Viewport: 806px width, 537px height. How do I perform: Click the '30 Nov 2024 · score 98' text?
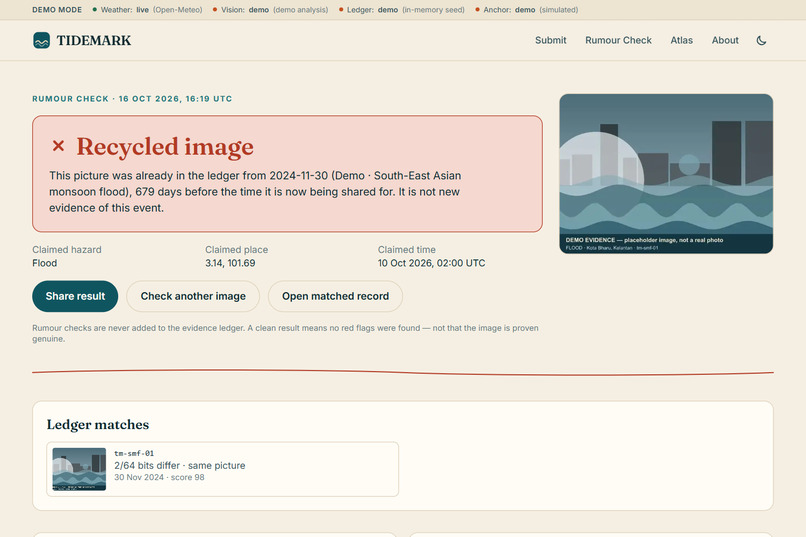tap(159, 477)
